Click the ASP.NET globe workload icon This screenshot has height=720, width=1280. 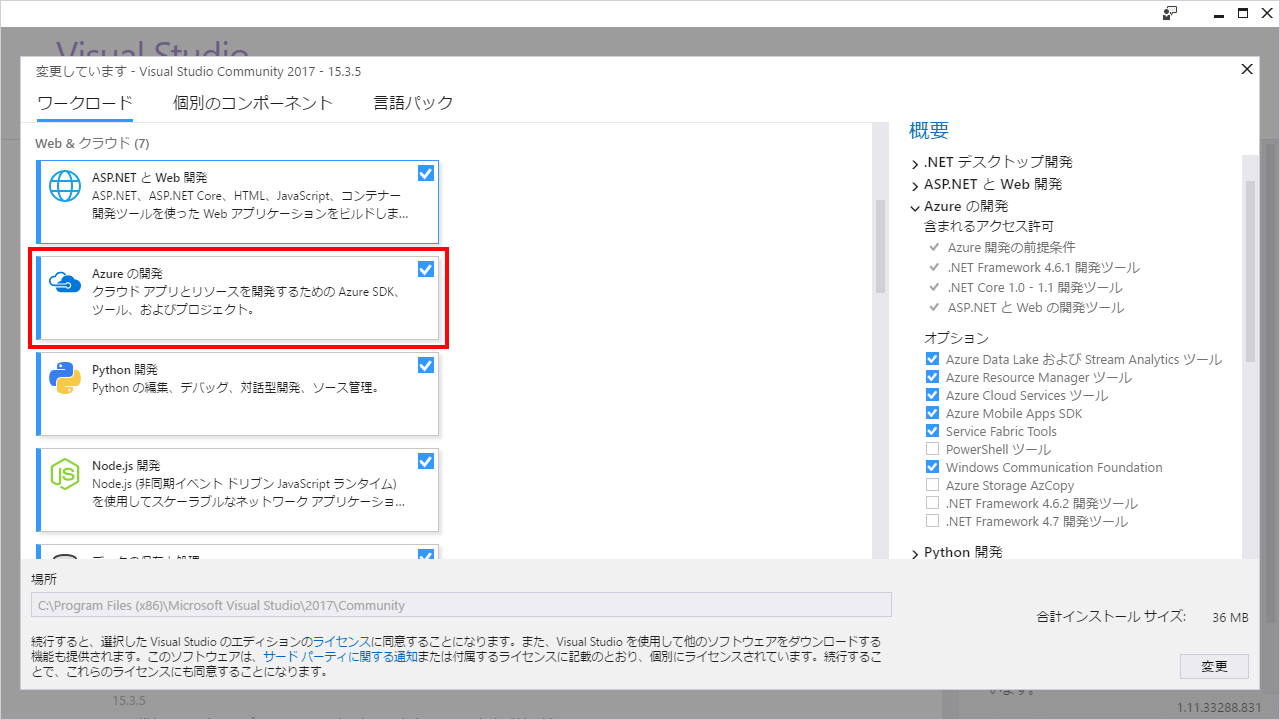(66, 186)
